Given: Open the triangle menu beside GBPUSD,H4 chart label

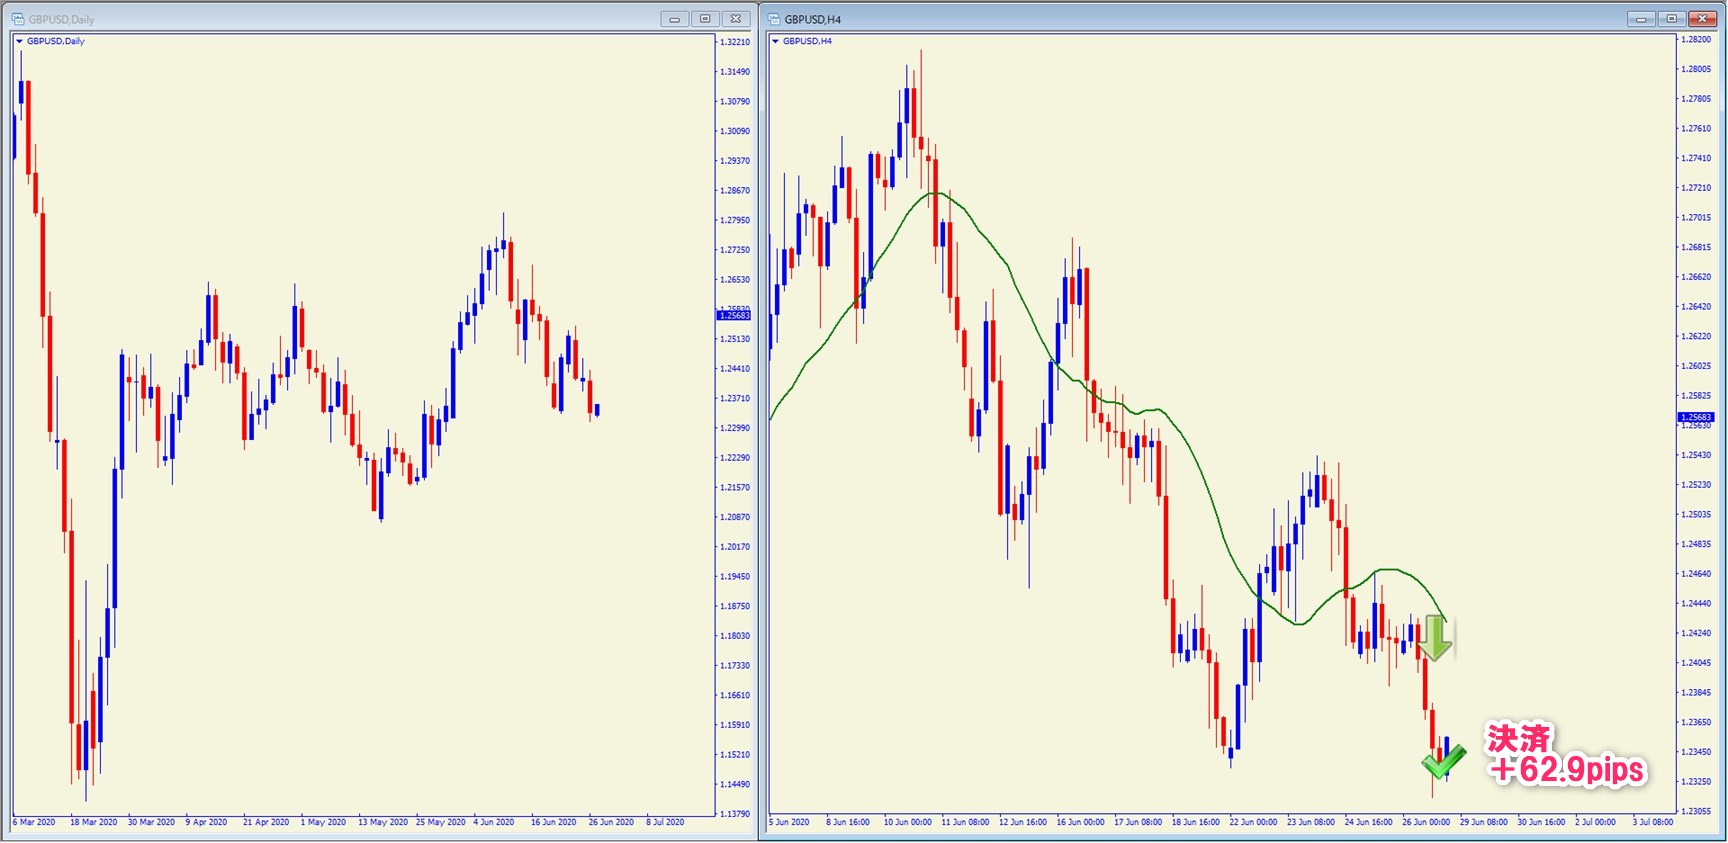Looking at the screenshot, I should pos(775,41).
